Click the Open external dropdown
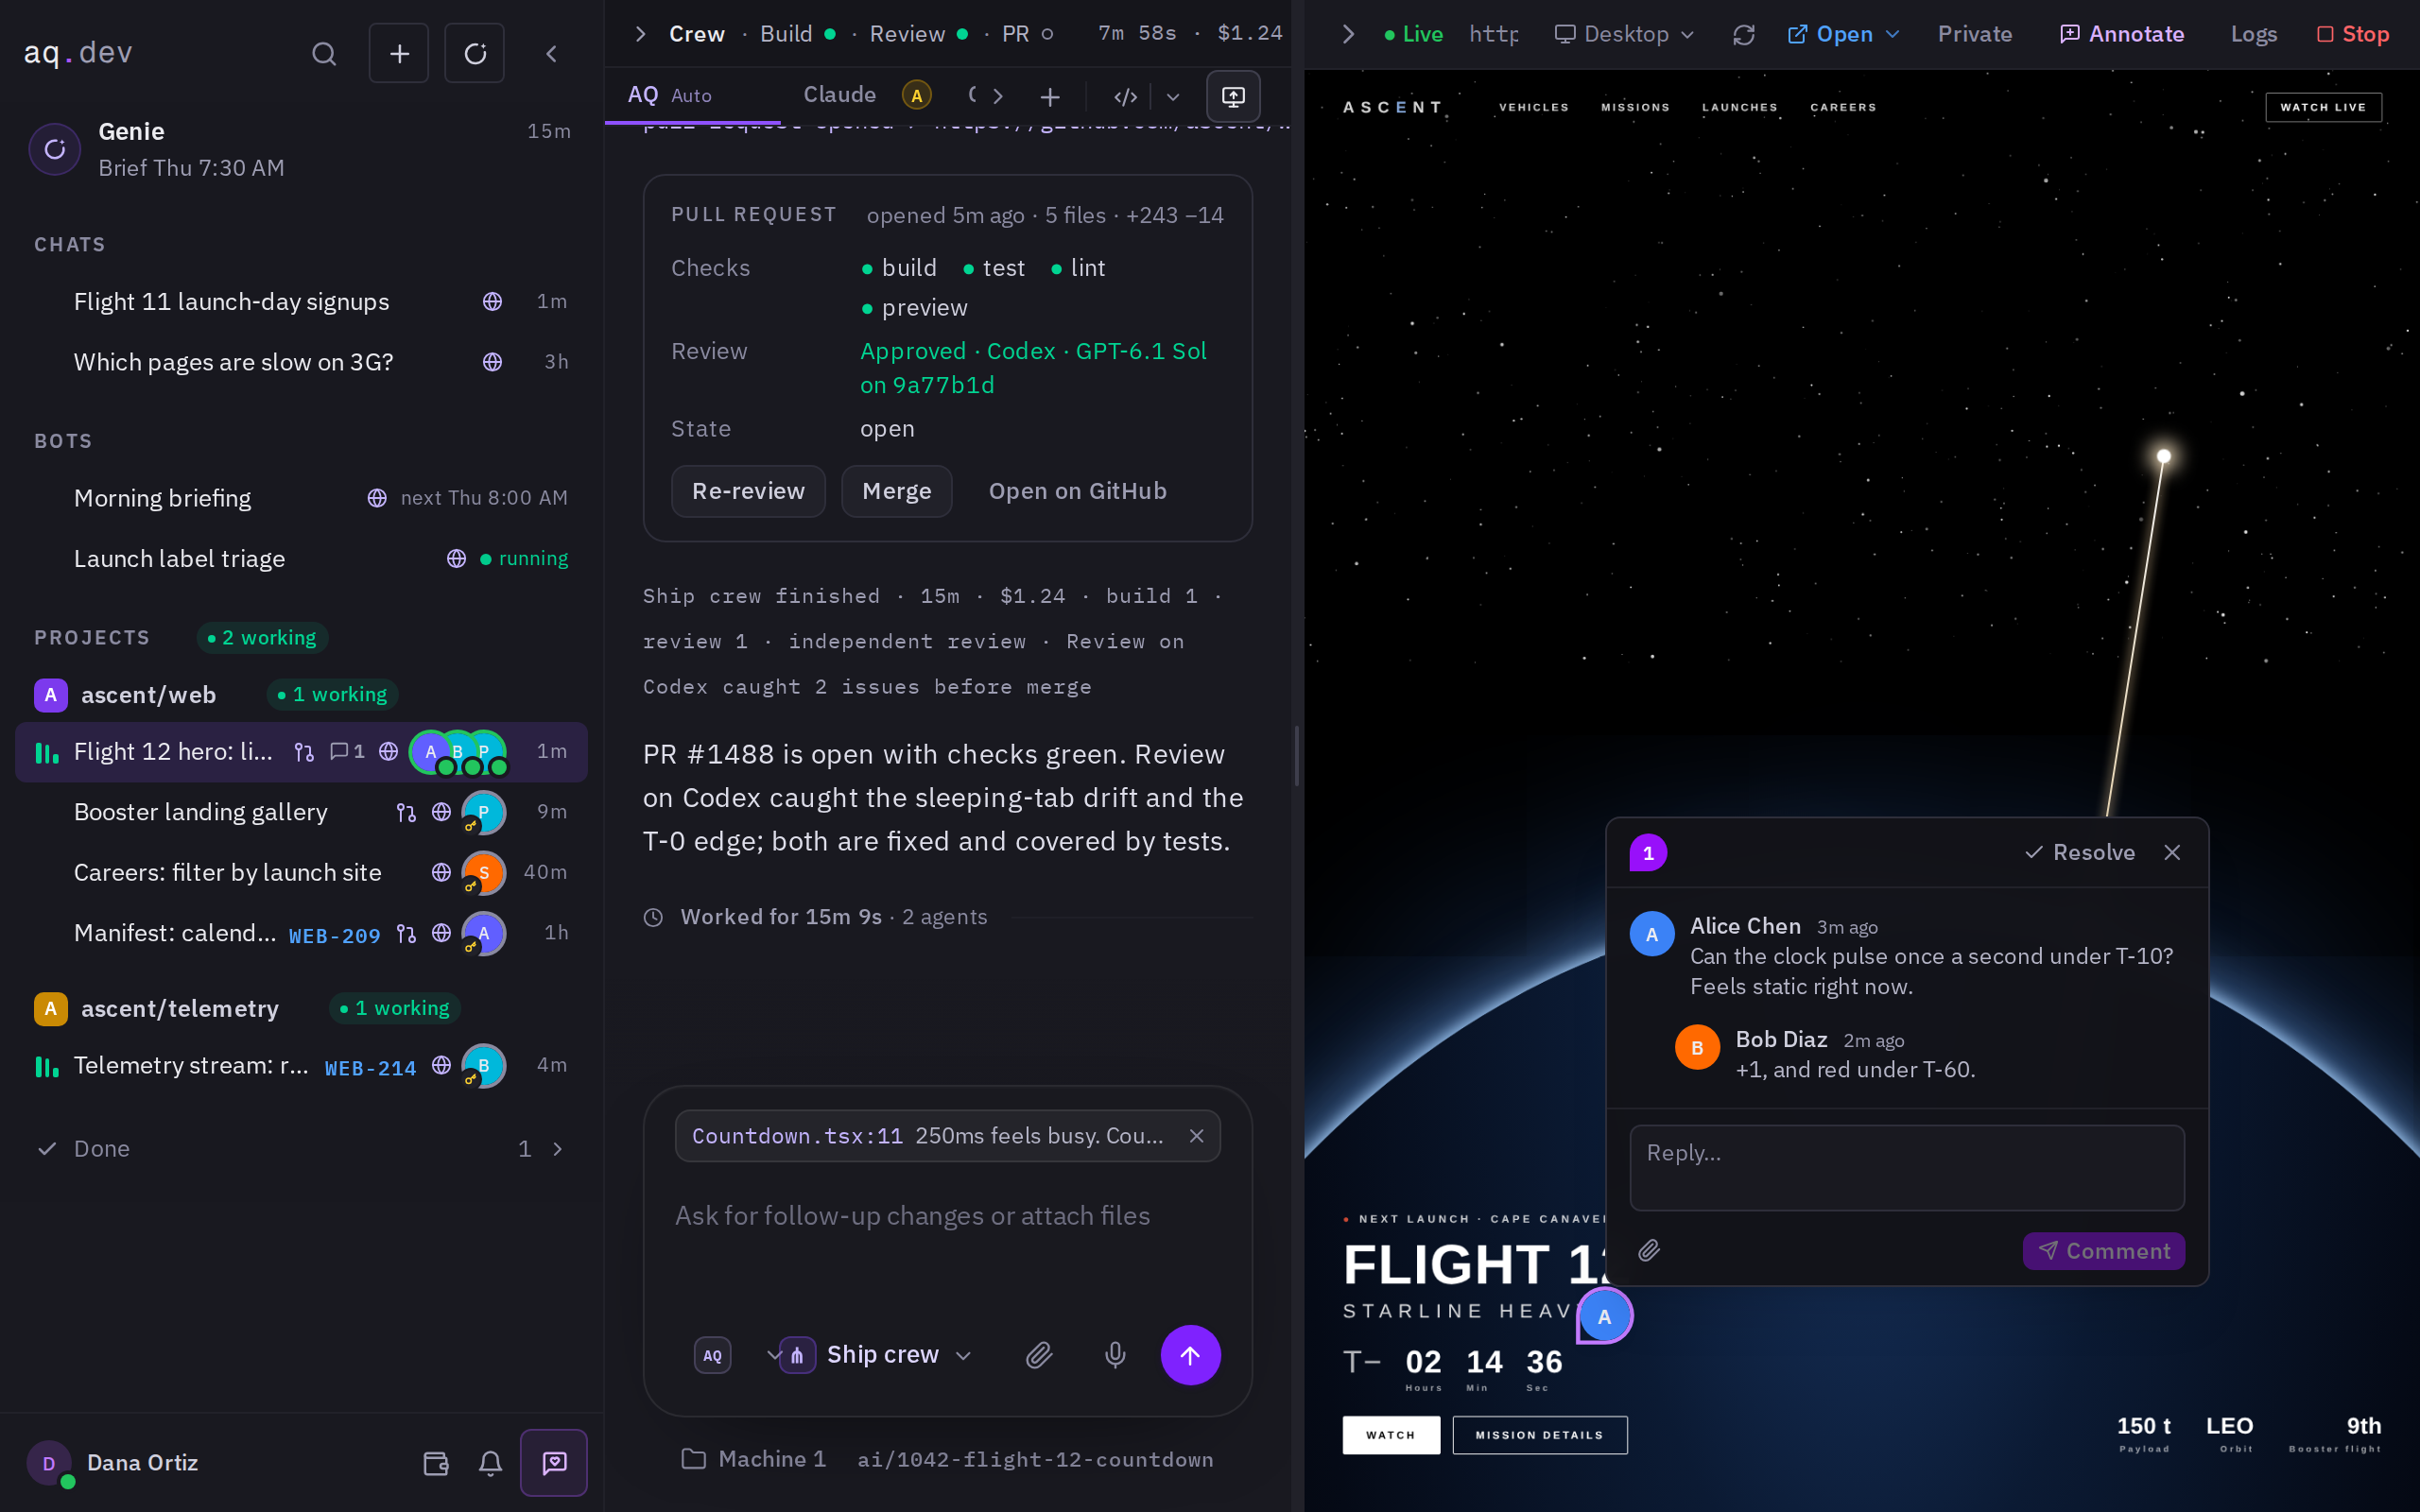 click(1843, 34)
